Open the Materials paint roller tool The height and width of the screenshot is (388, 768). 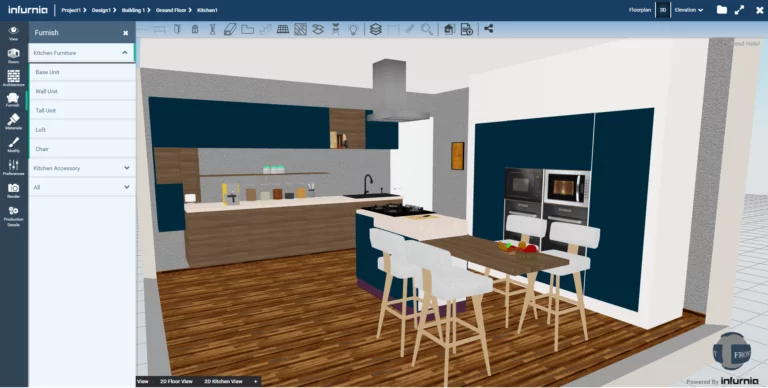[13, 121]
